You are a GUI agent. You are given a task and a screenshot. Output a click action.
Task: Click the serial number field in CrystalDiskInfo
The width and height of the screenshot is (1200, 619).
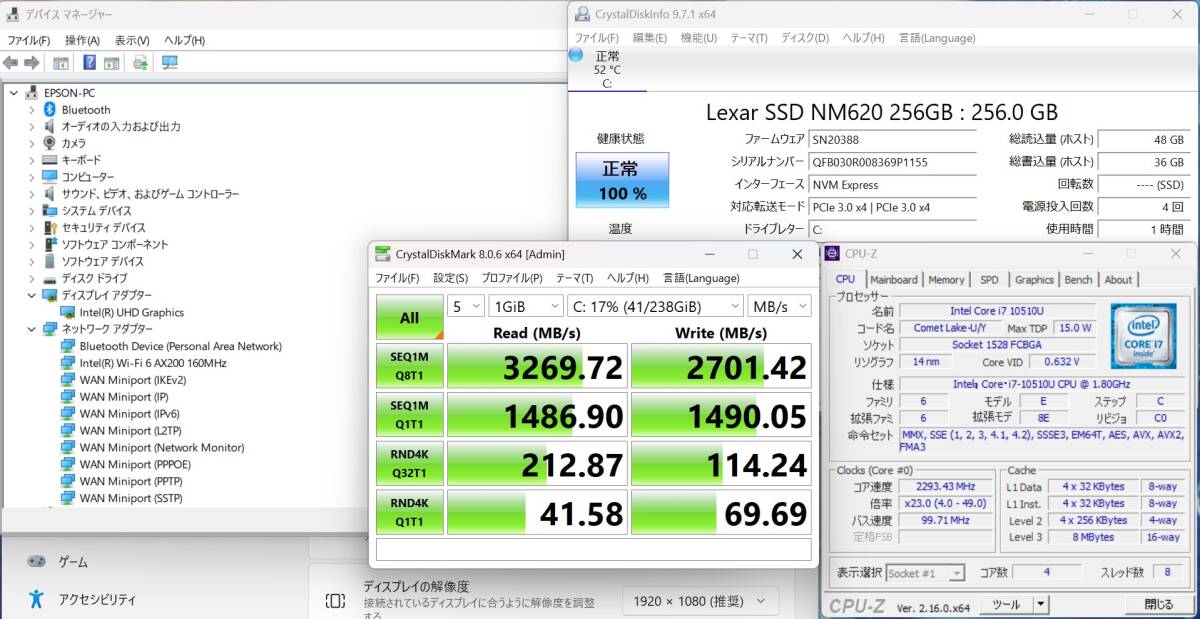(892, 162)
